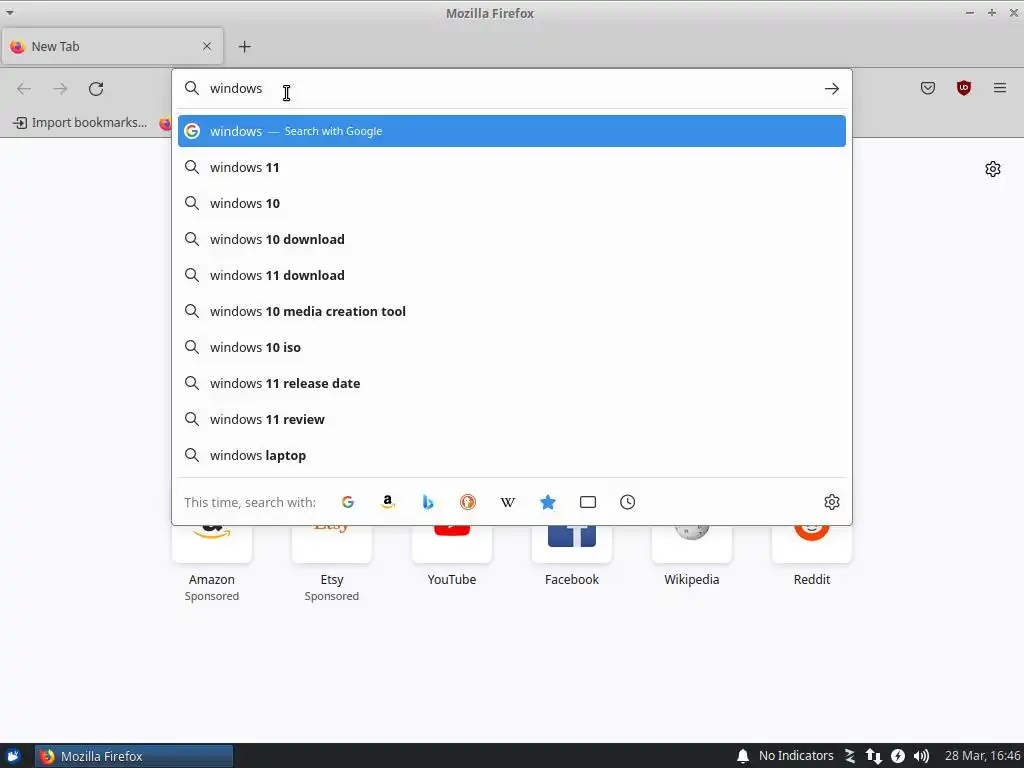1024x768 pixels.
Task: Click the forward navigation arrow
Action: [60, 88]
